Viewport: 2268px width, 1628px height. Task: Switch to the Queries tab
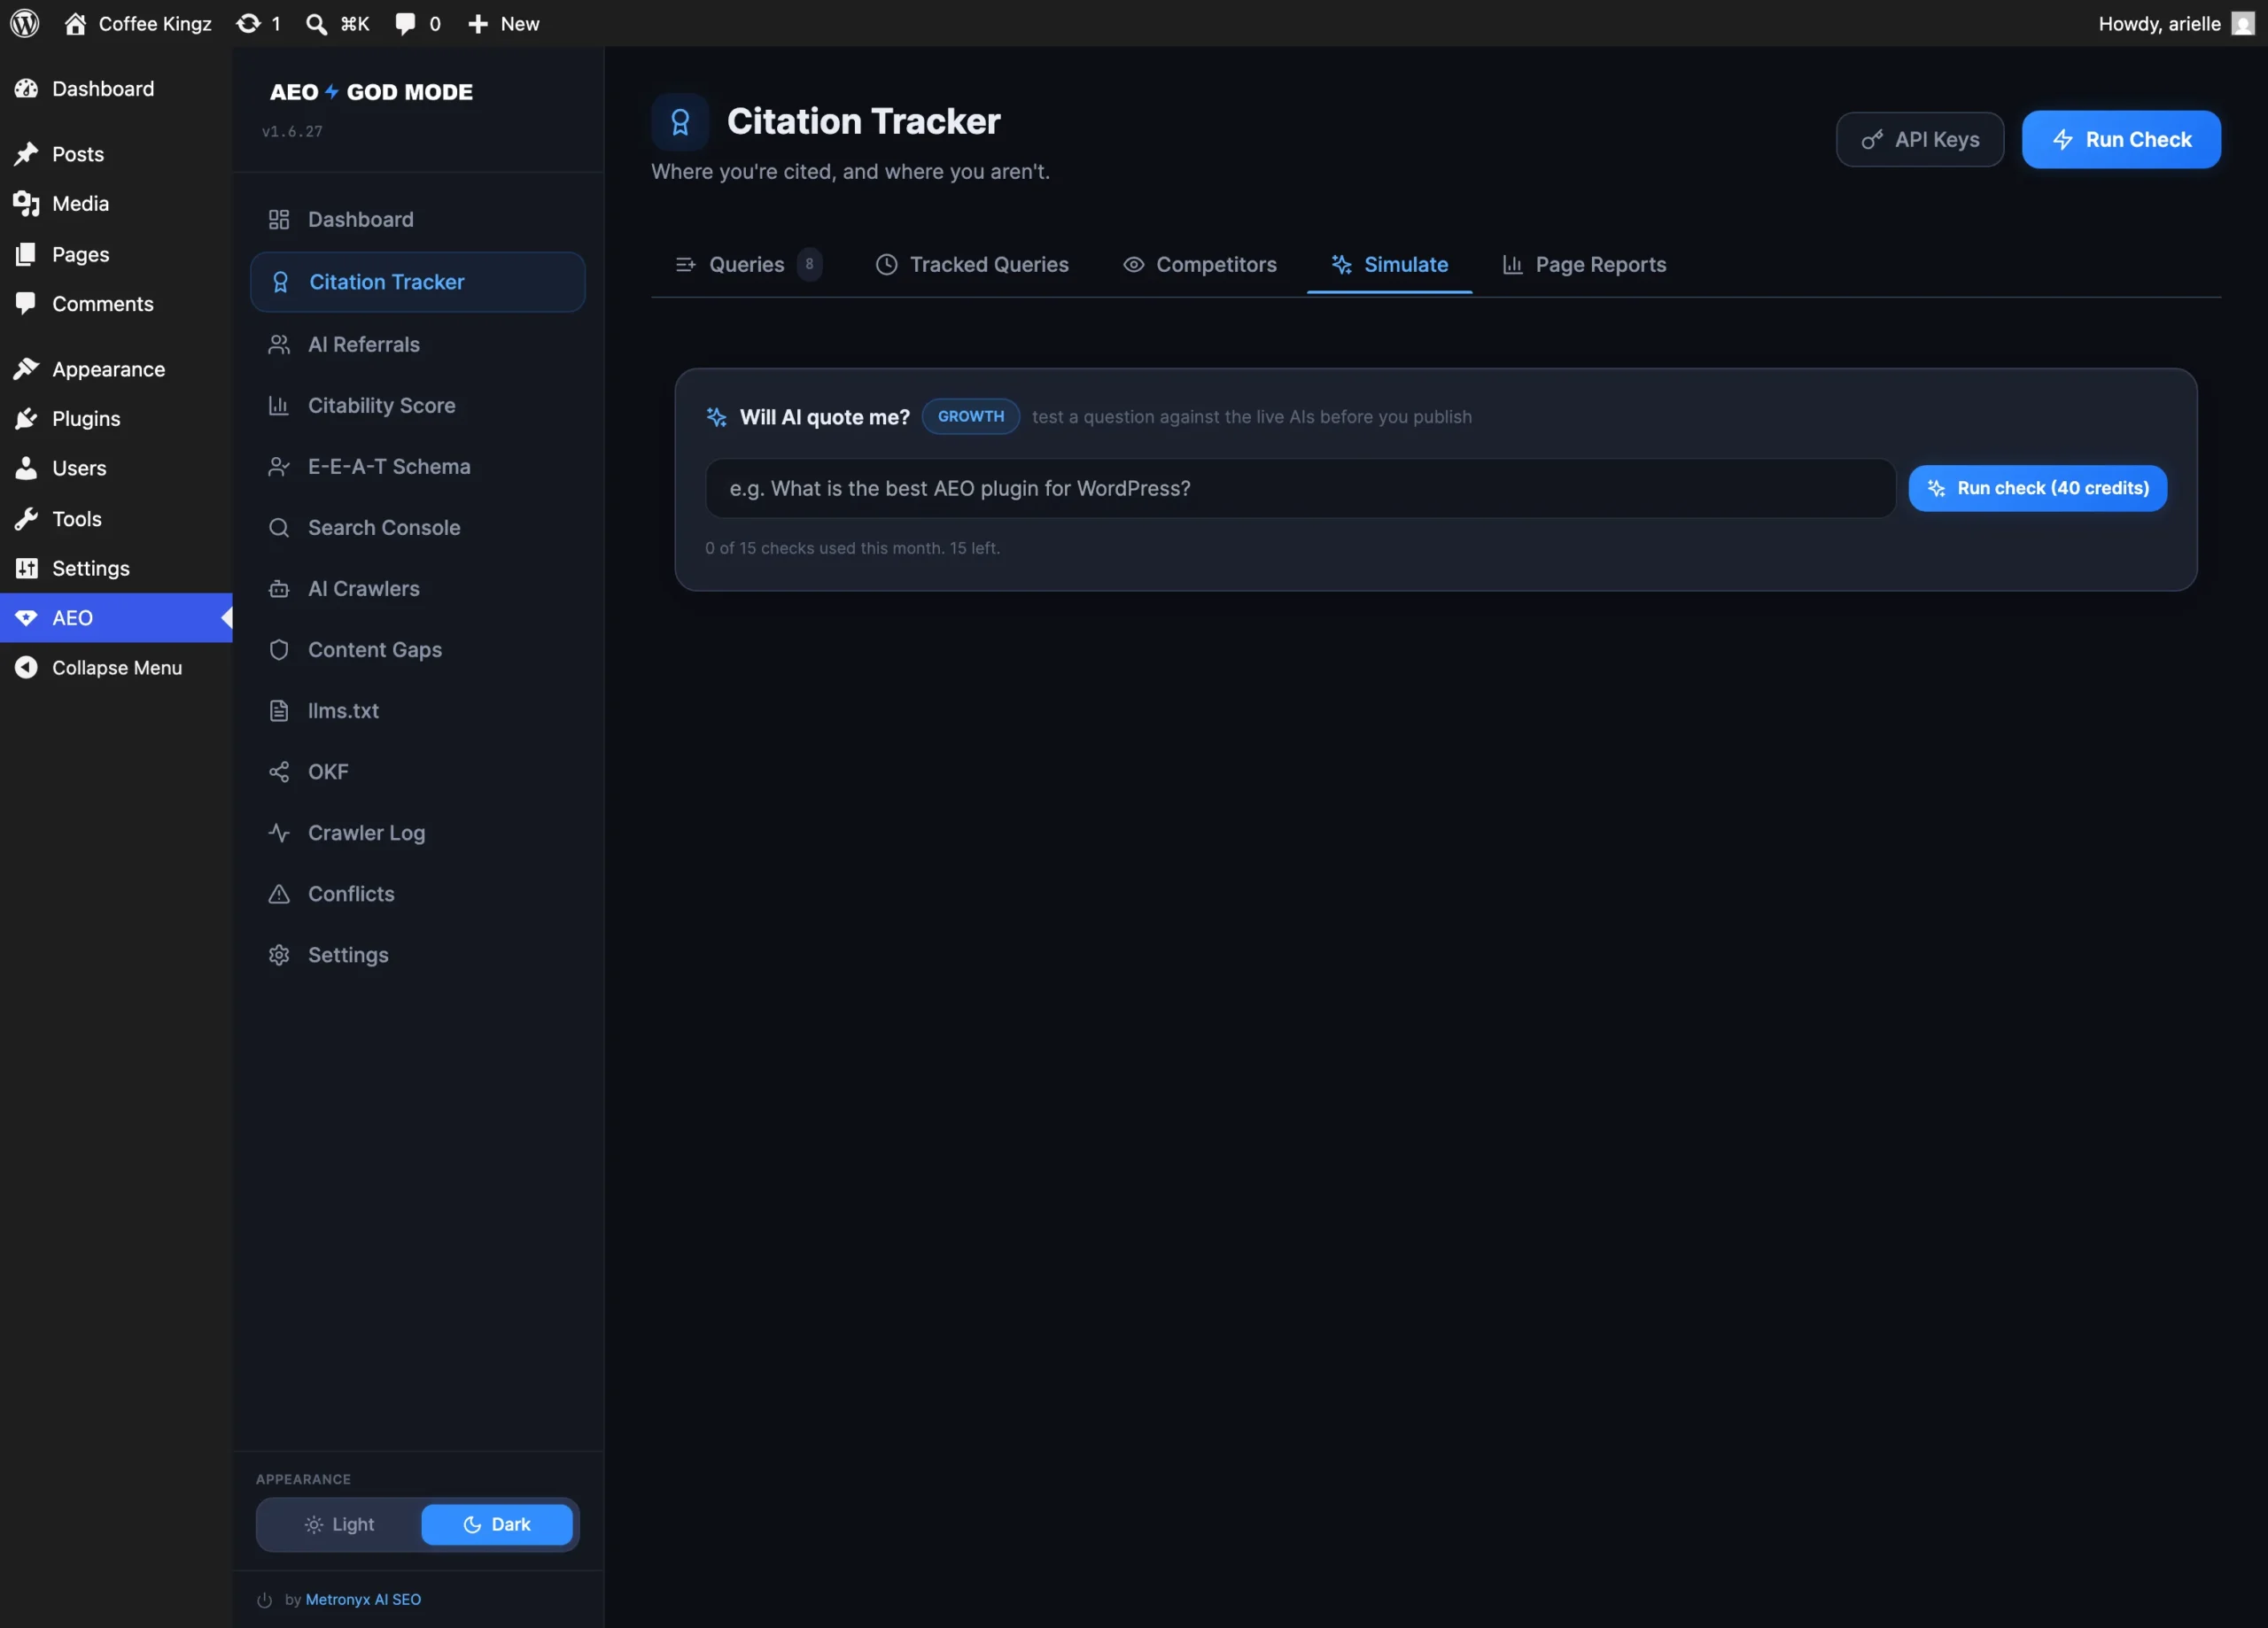click(747, 265)
